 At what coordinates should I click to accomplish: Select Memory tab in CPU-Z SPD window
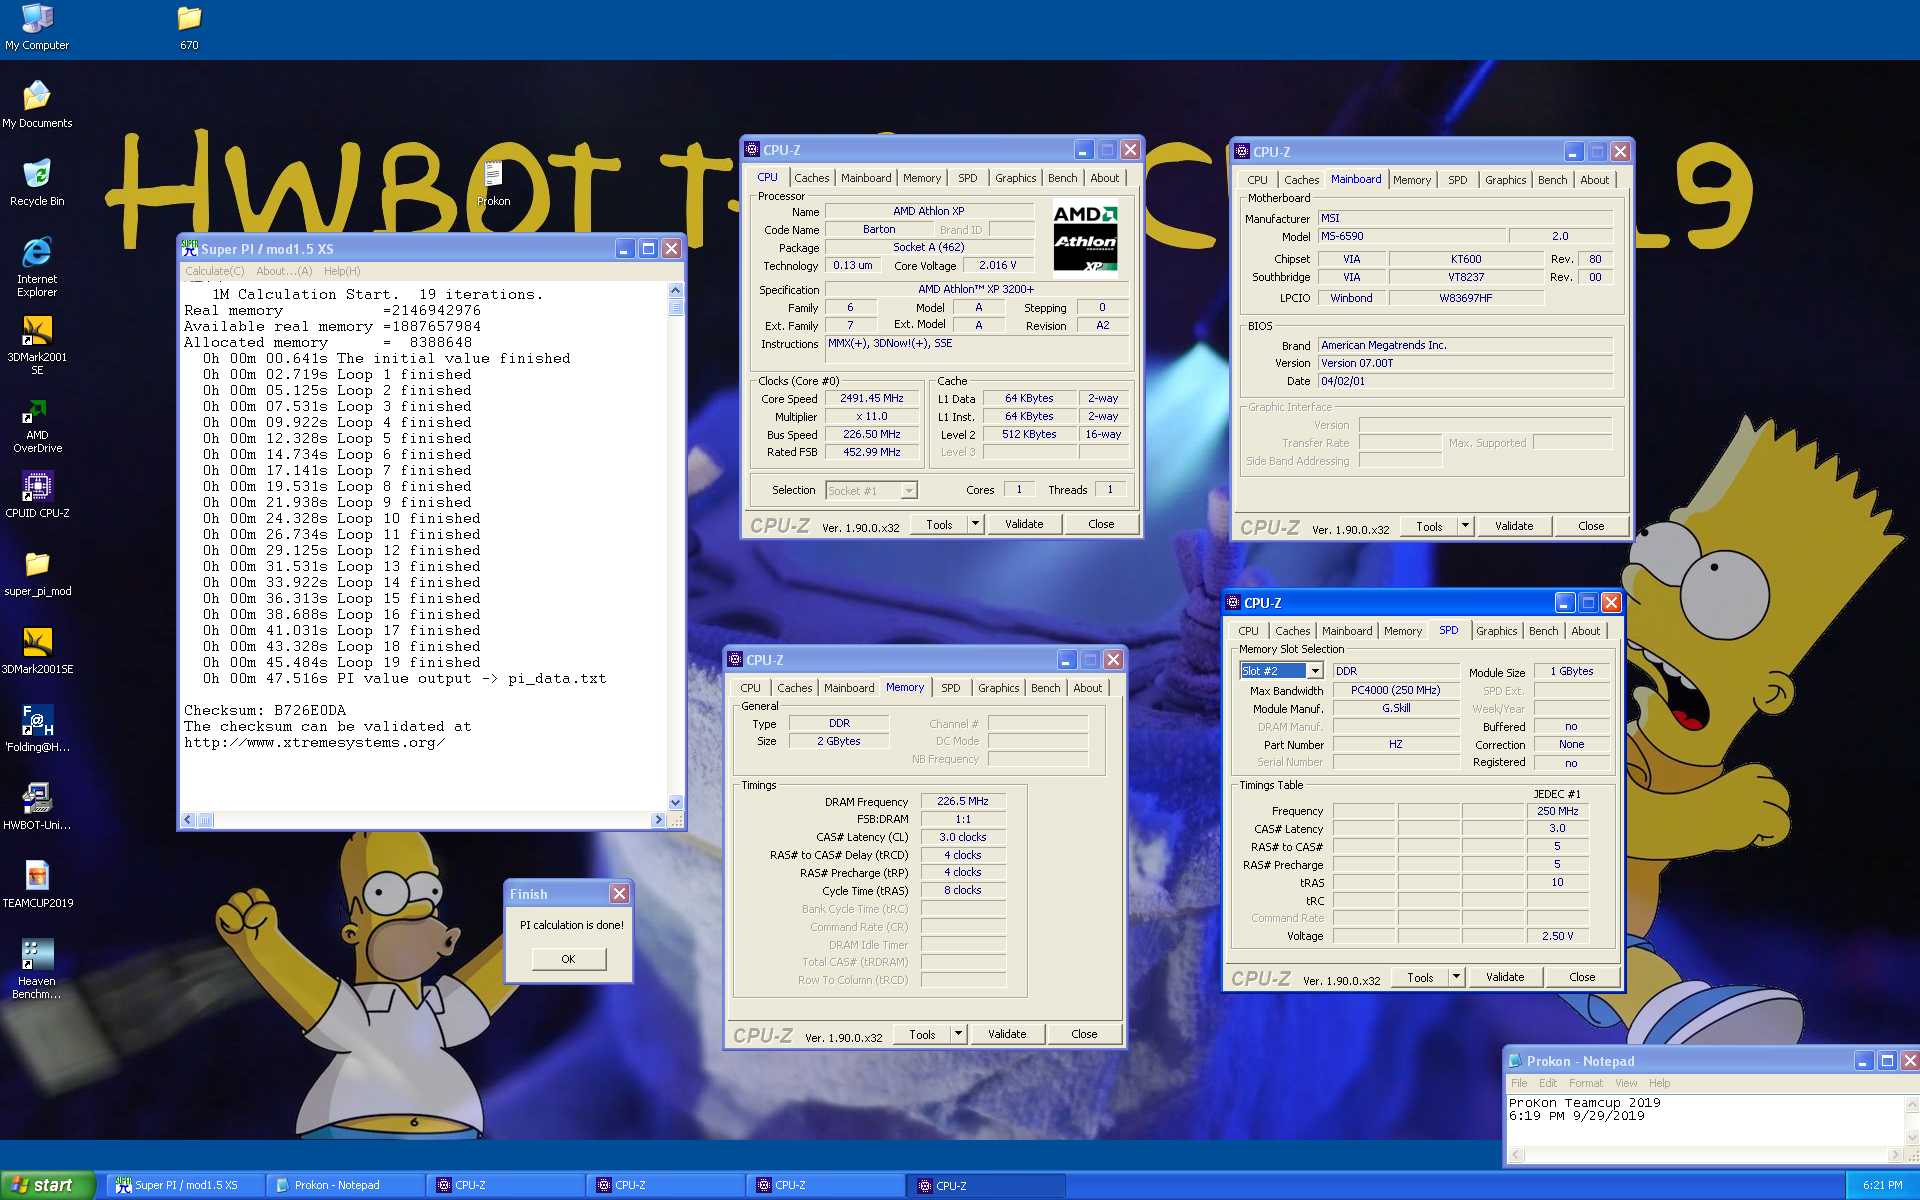pos(1402,631)
